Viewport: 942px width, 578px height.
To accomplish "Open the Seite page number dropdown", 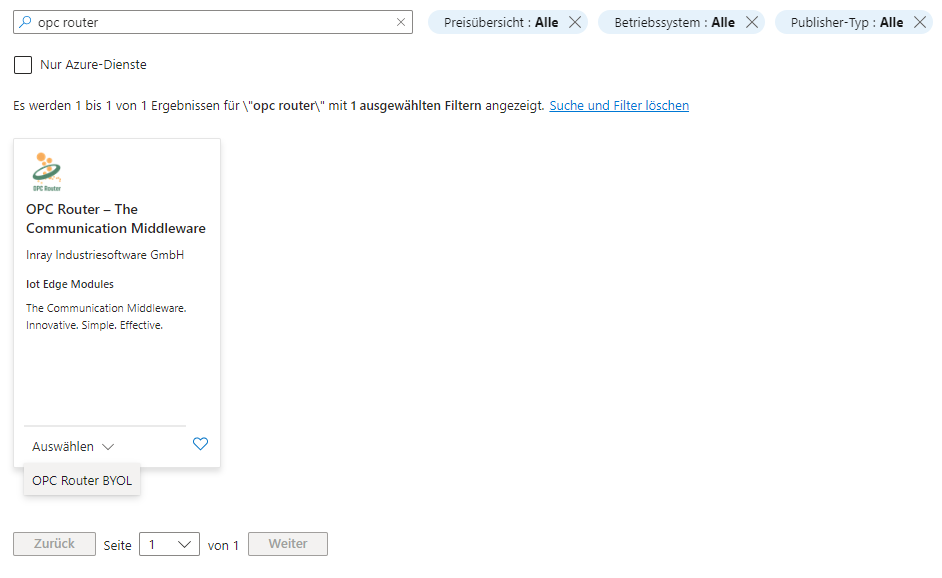I will [169, 544].
